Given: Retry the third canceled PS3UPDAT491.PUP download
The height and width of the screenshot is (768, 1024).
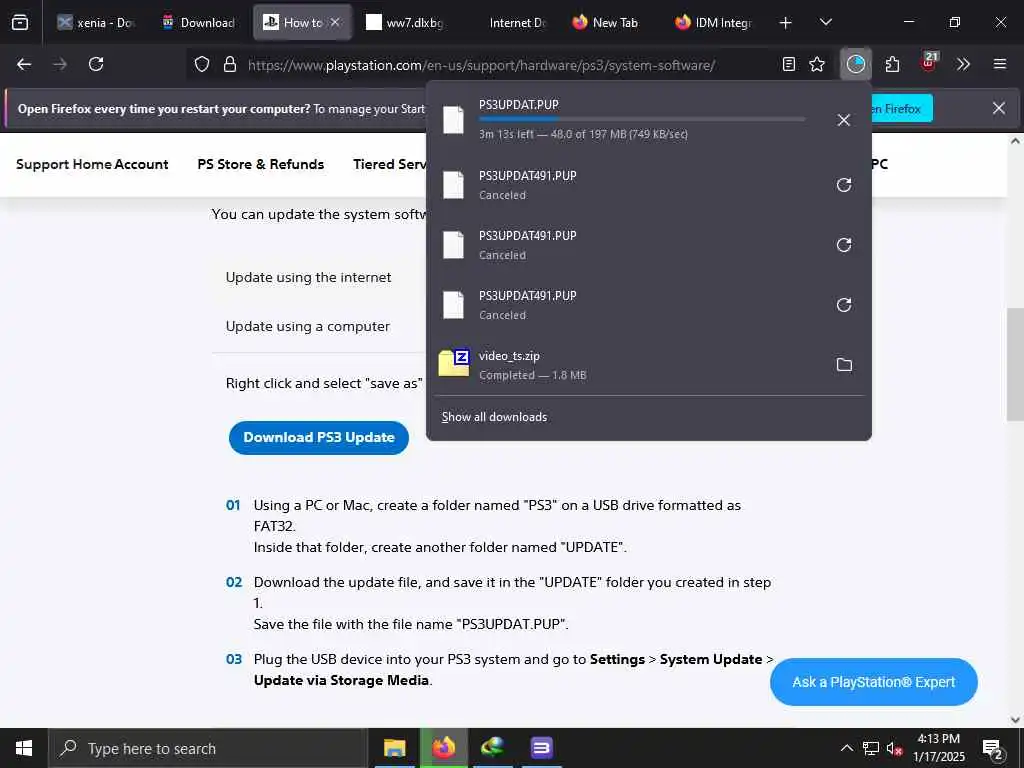Looking at the screenshot, I should [x=844, y=305].
